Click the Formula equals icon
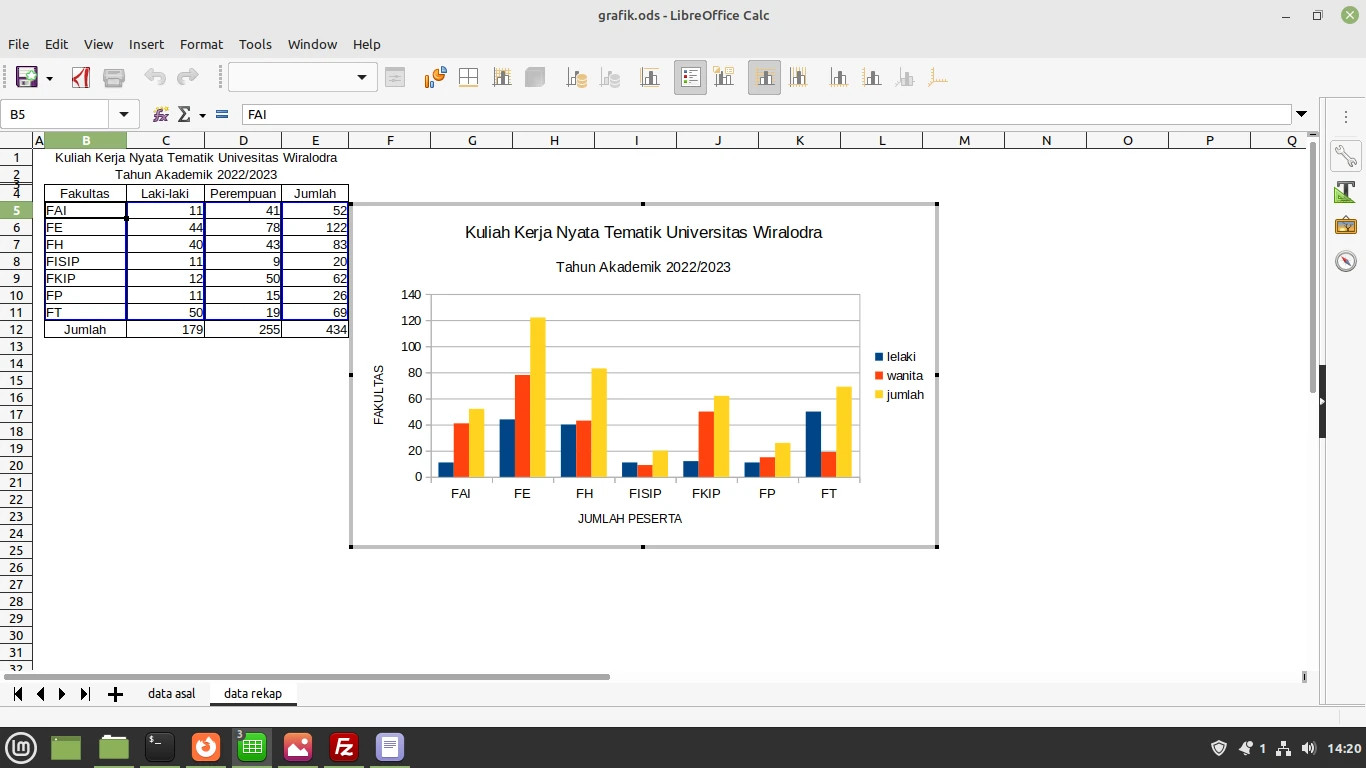This screenshot has width=1366, height=768. [222, 115]
